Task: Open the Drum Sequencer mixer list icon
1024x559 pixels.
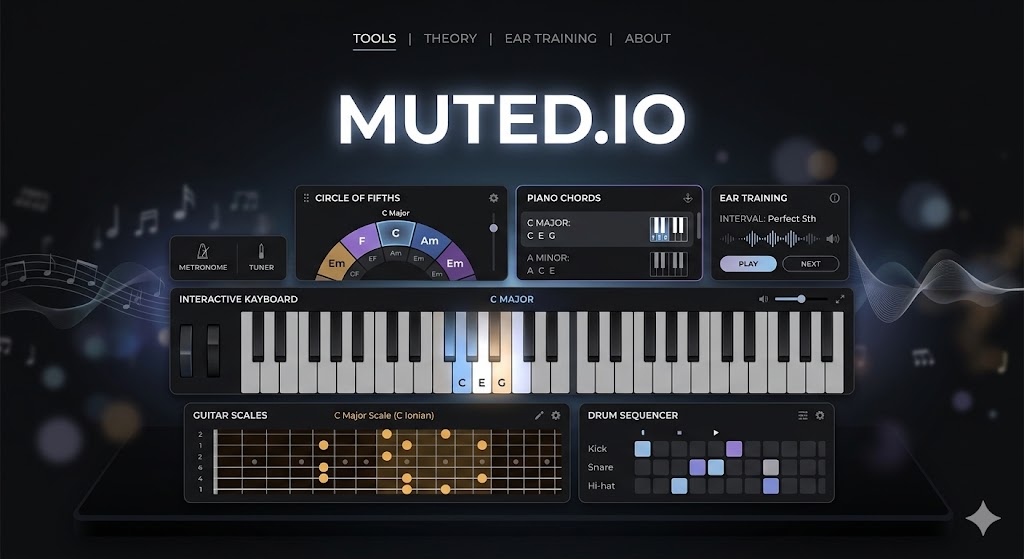Action: (x=803, y=415)
